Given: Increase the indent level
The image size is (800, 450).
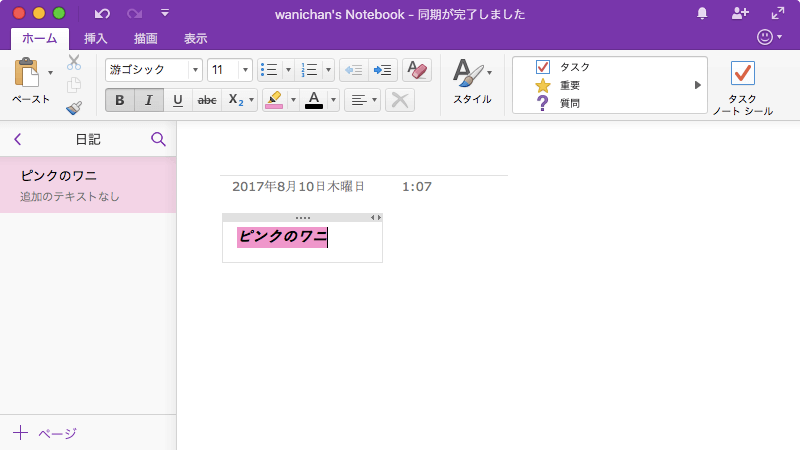Looking at the screenshot, I should click(x=383, y=70).
